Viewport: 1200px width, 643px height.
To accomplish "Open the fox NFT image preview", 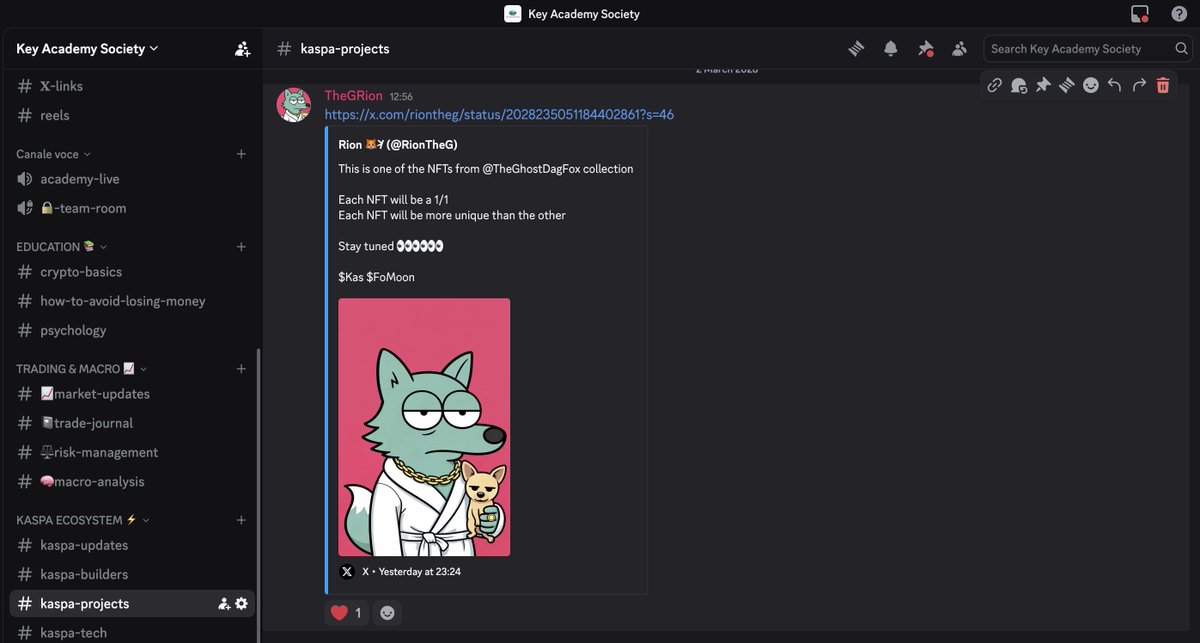I will [424, 427].
